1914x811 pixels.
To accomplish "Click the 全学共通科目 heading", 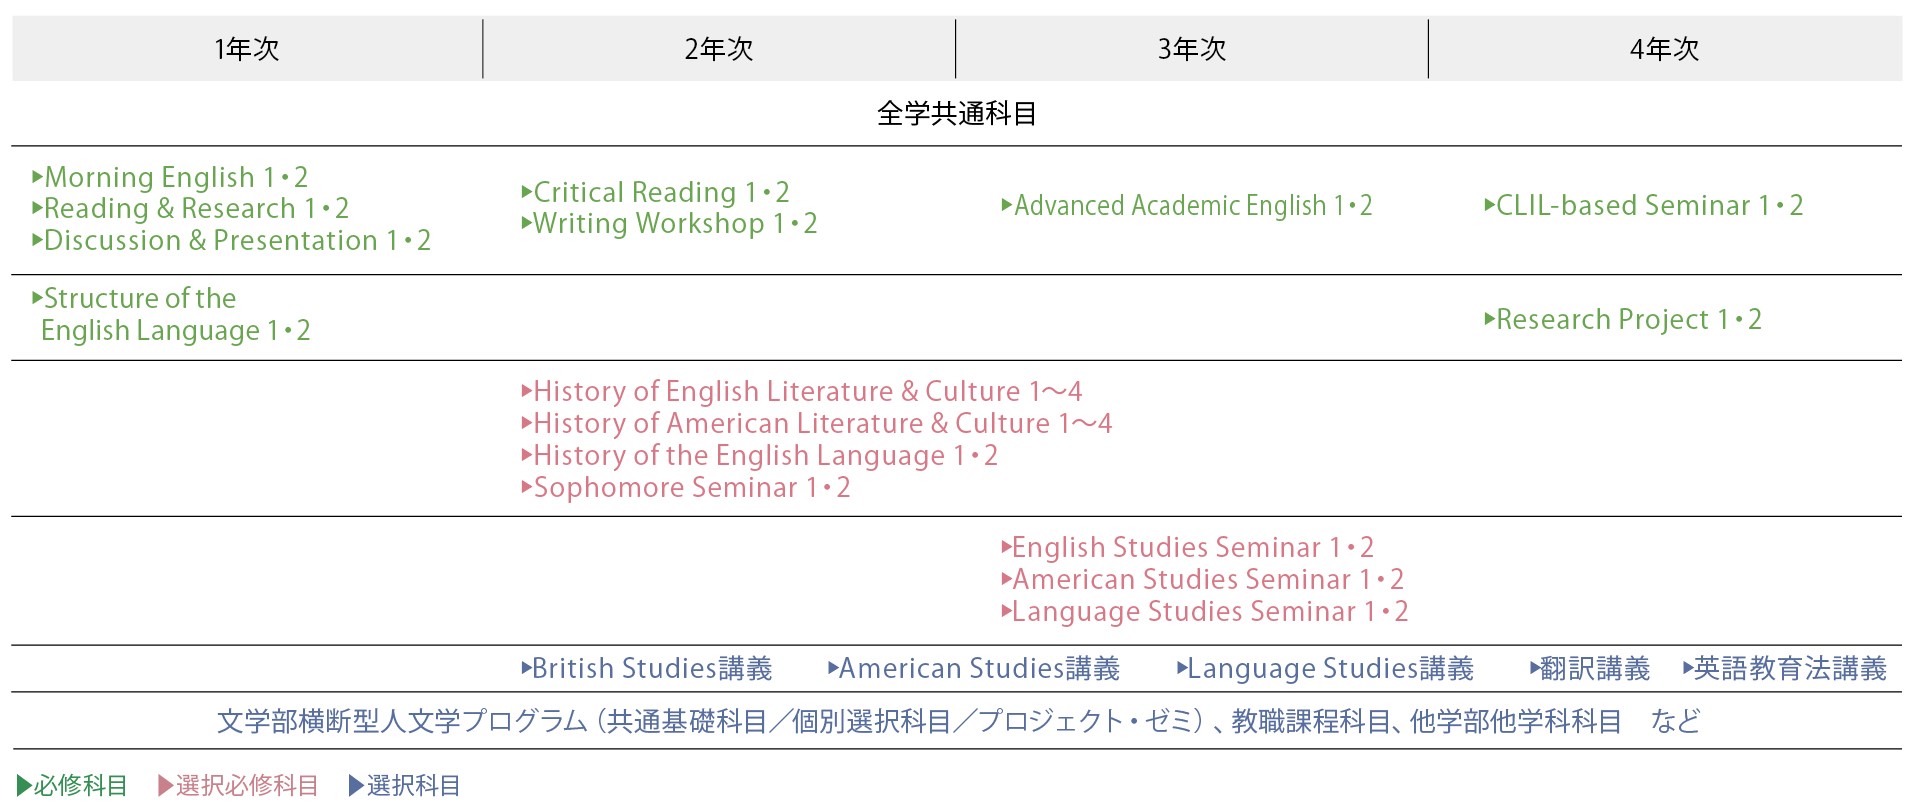I will (x=957, y=114).
